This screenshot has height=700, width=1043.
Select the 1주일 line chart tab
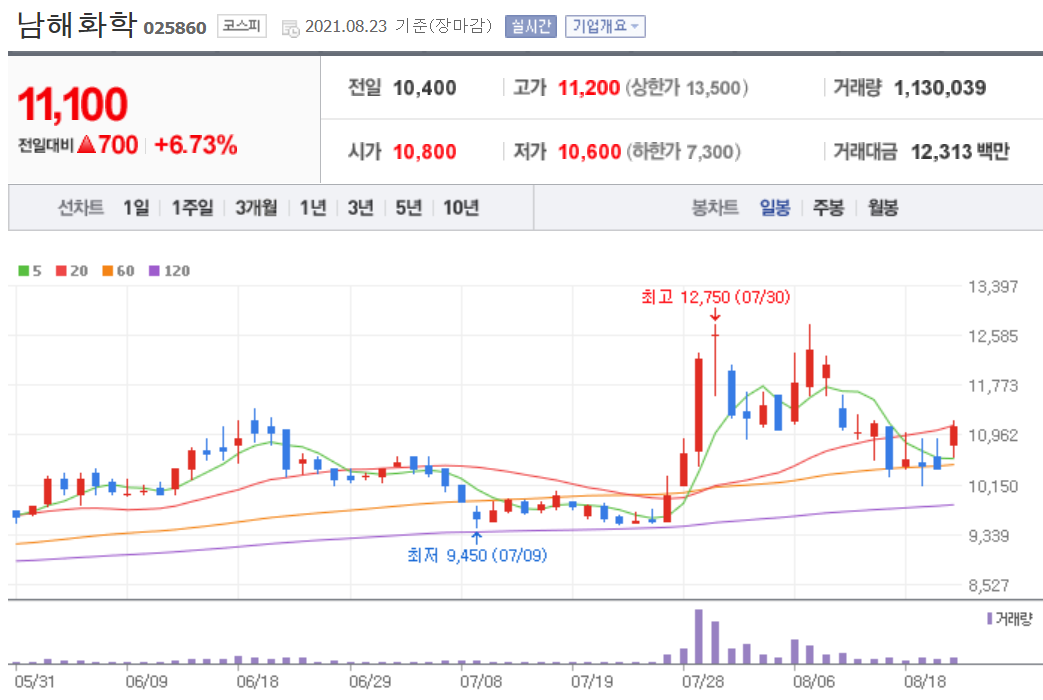point(192,208)
